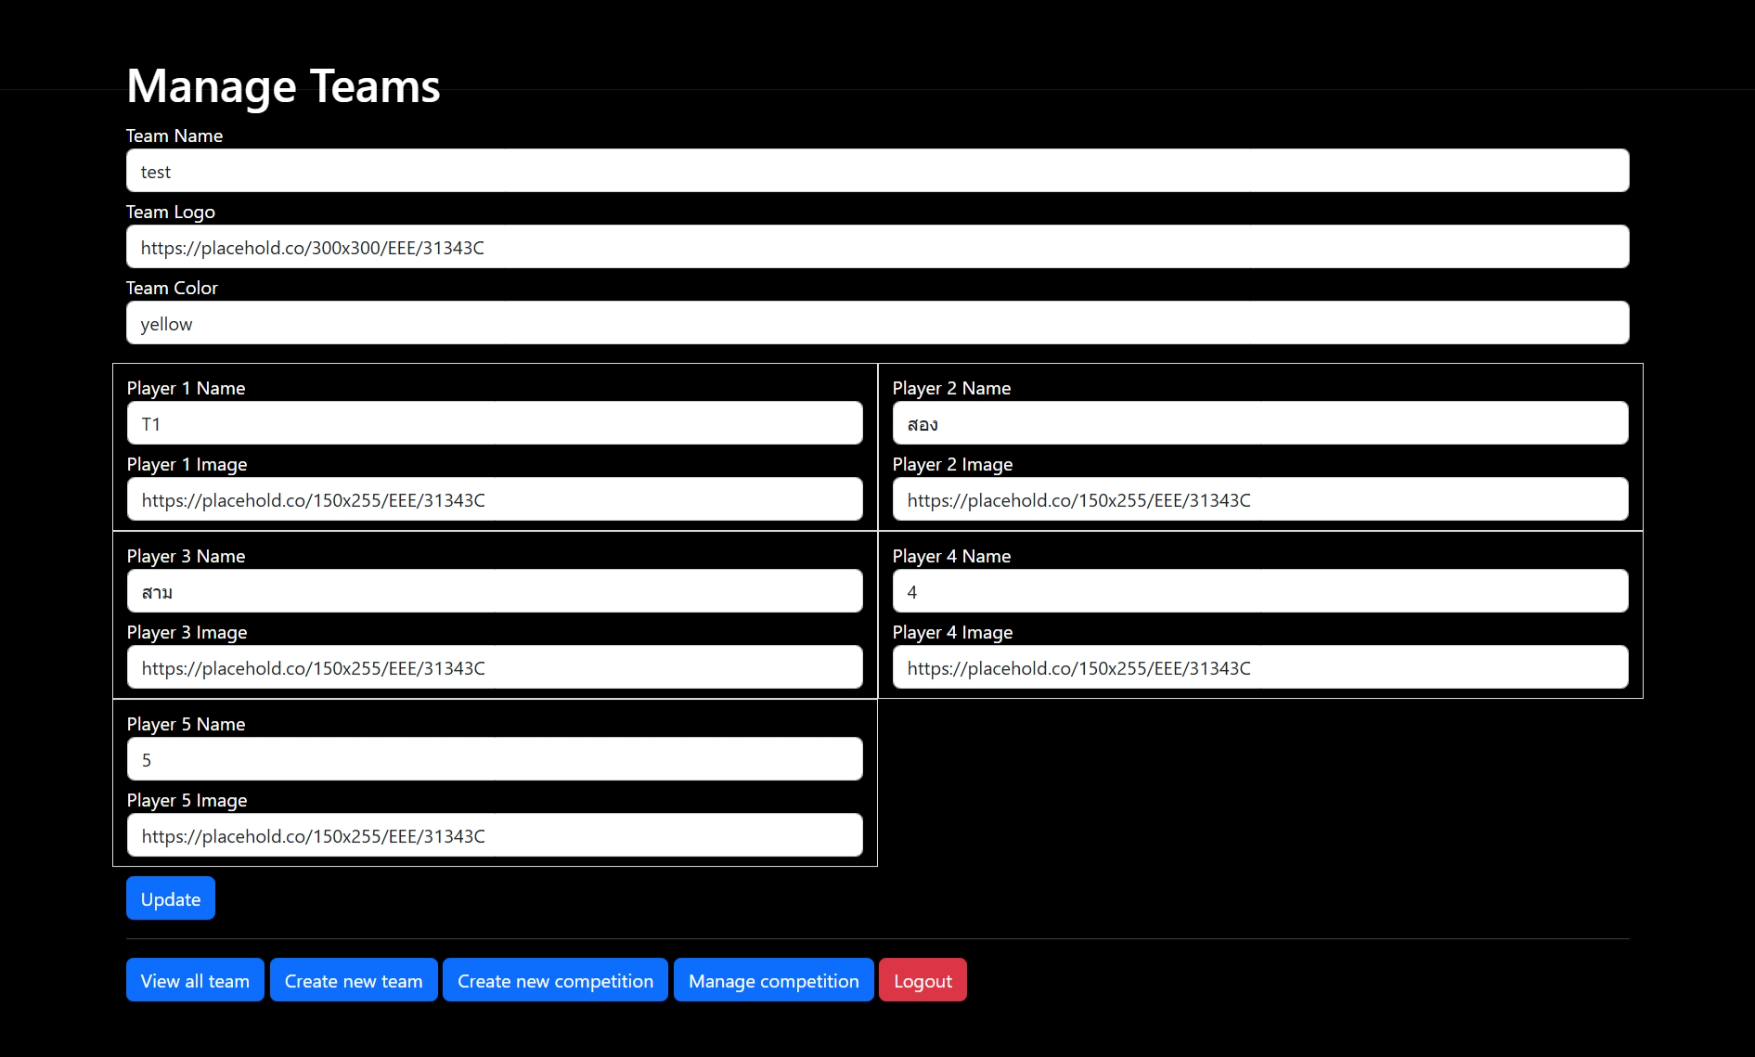The image size is (1755, 1057).
Task: Click the Create new team button
Action: (x=353, y=980)
